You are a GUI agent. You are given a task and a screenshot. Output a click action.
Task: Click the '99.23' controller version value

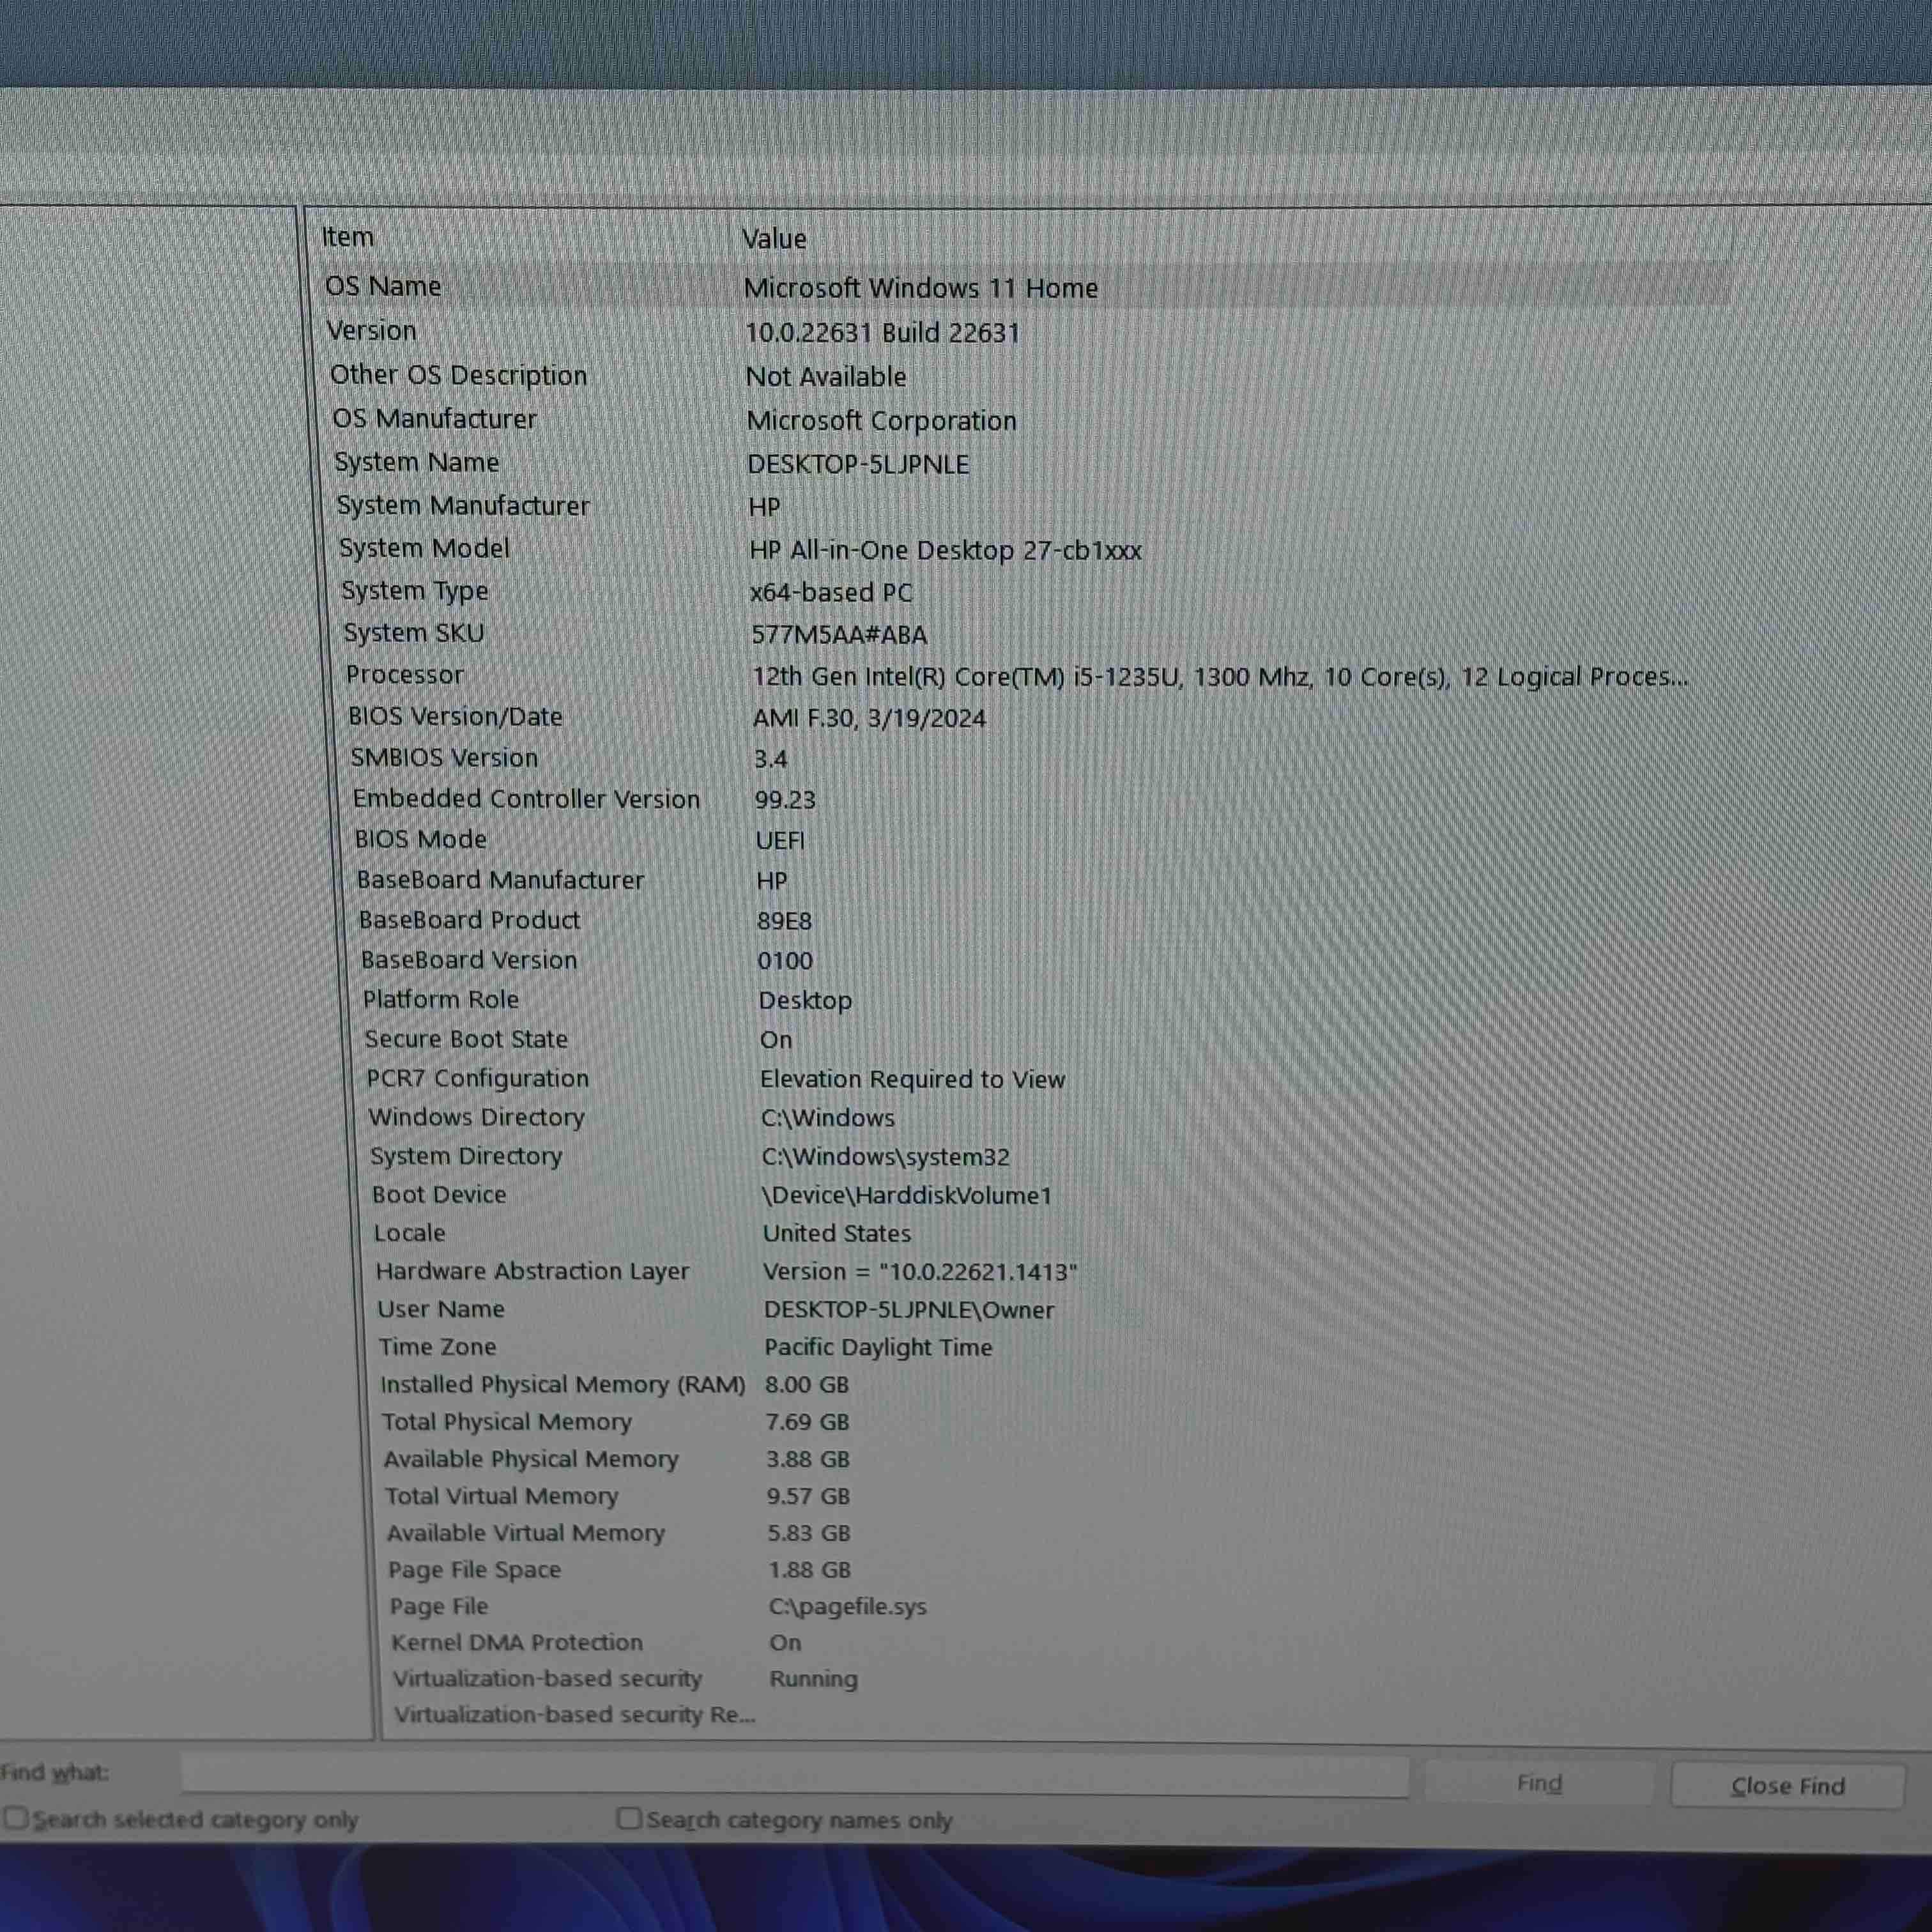[x=785, y=800]
